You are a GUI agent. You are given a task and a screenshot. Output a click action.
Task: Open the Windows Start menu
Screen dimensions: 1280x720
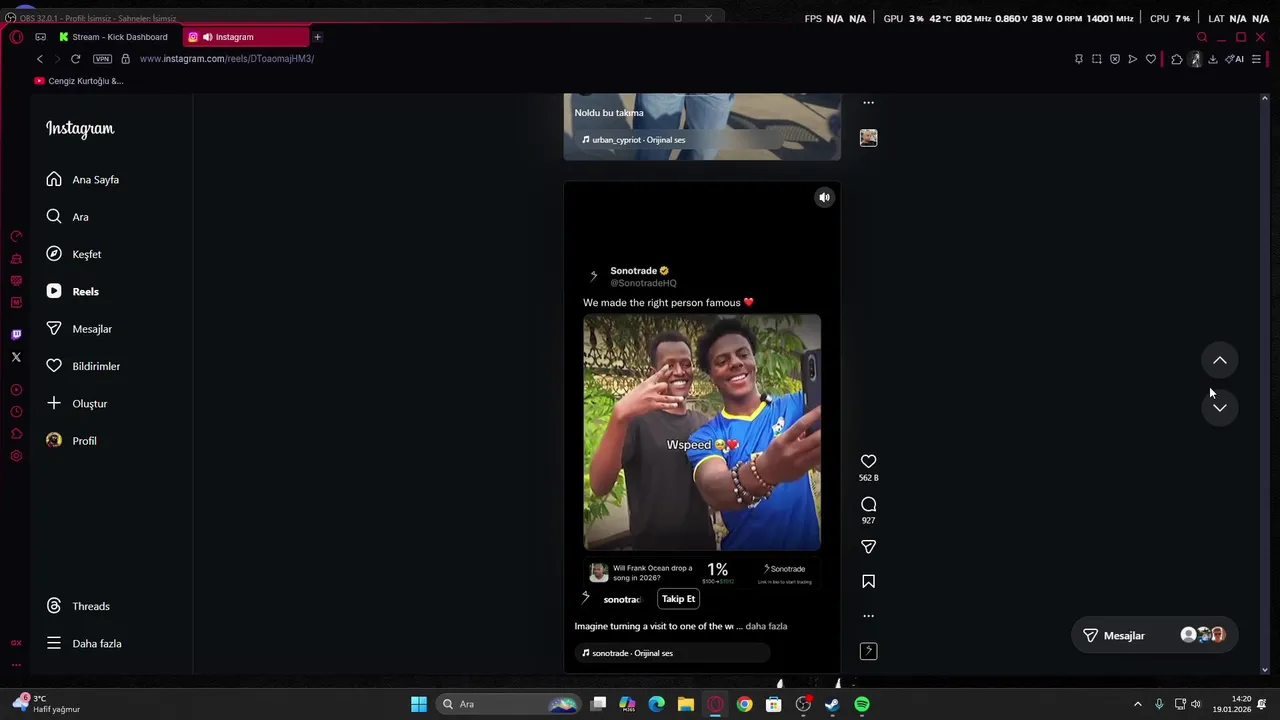tap(419, 704)
